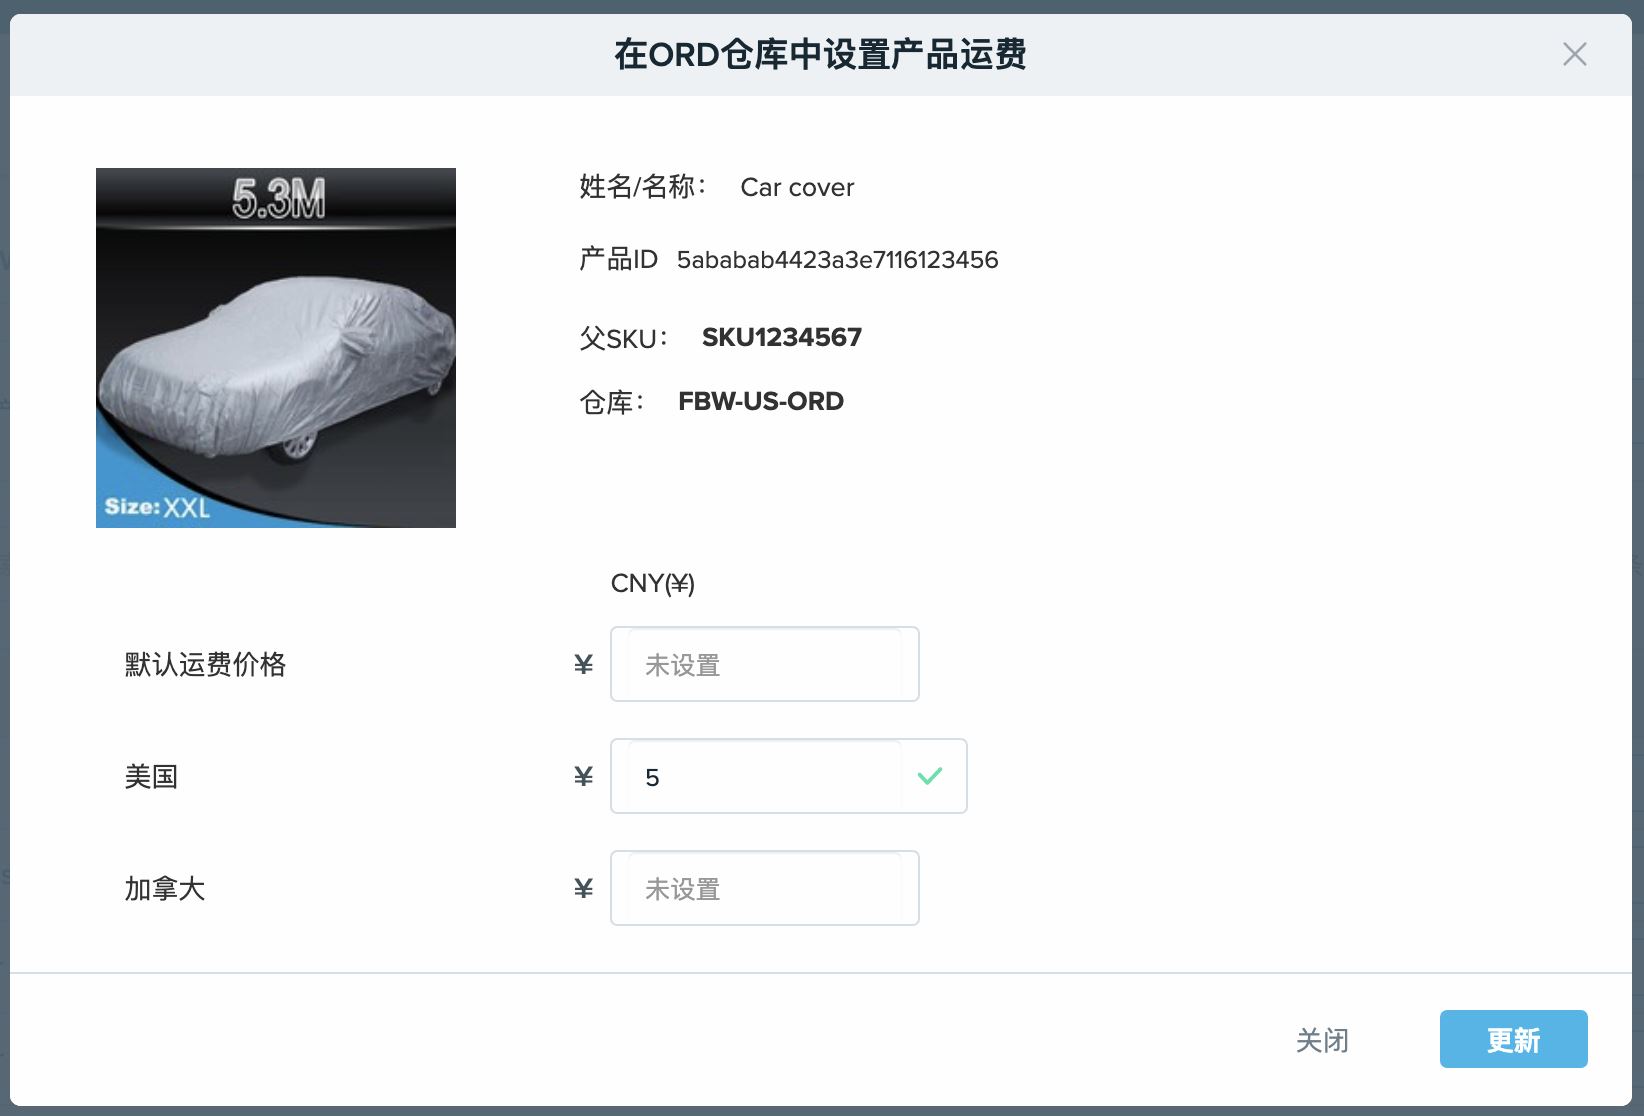Click the parent SKU value SKU1234567
This screenshot has width=1644, height=1116.
(782, 337)
